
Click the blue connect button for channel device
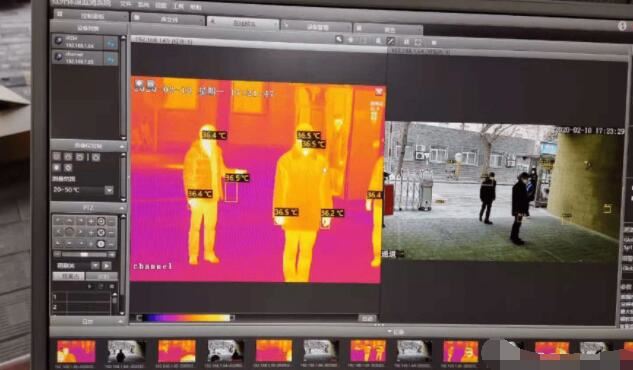111,59
